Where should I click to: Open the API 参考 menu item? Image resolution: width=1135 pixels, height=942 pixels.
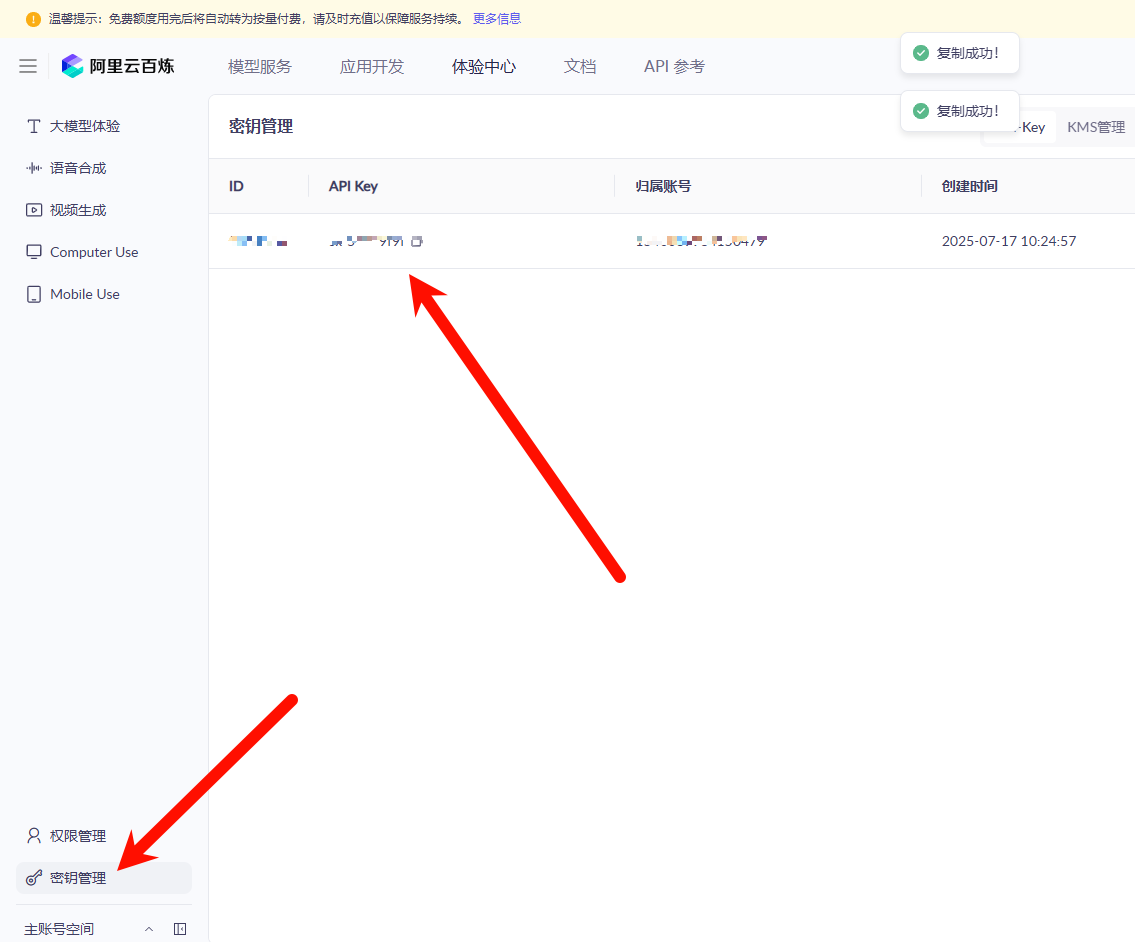click(674, 66)
